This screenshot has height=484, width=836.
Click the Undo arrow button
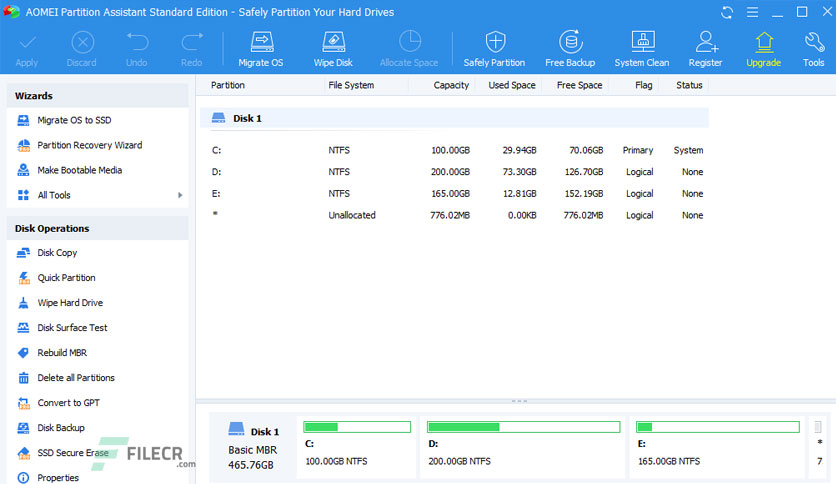click(x=136, y=49)
